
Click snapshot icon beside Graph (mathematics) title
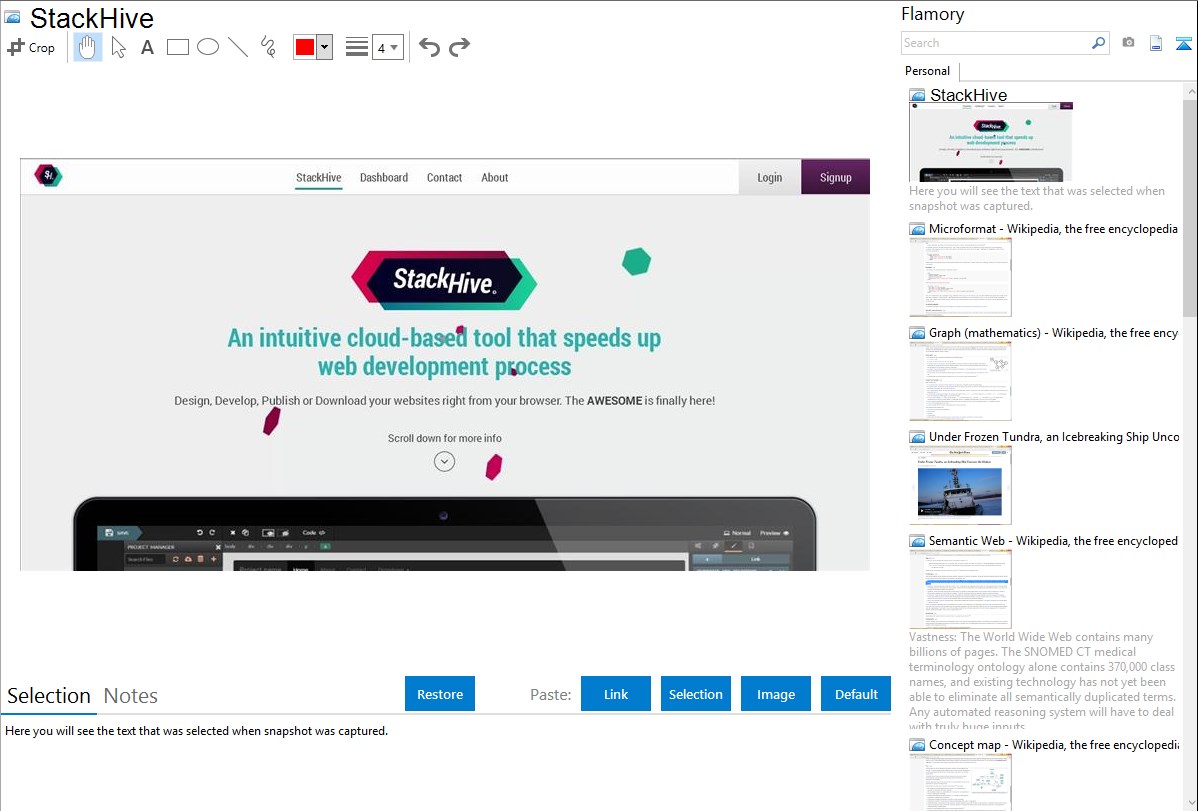[917, 333]
